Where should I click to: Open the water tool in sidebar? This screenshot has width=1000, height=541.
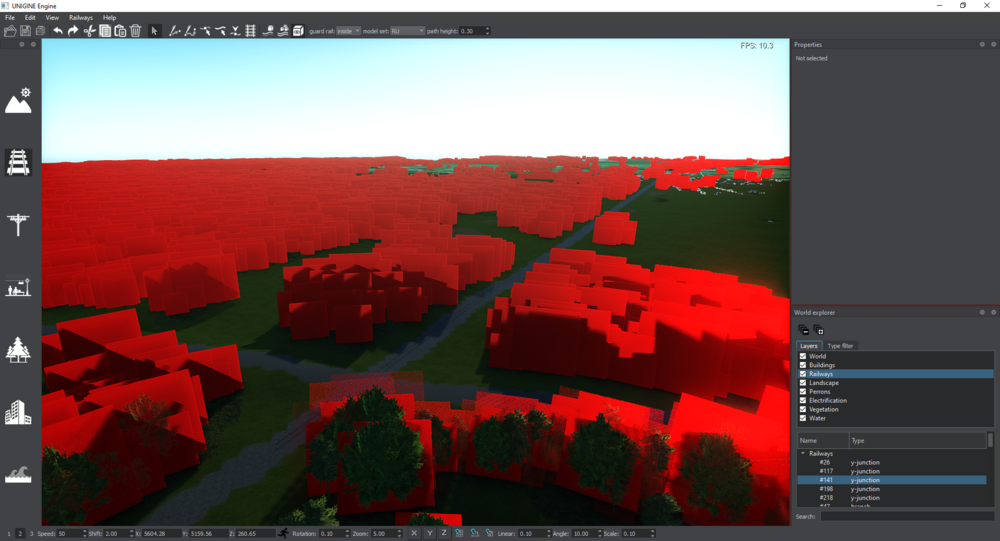pos(18,474)
